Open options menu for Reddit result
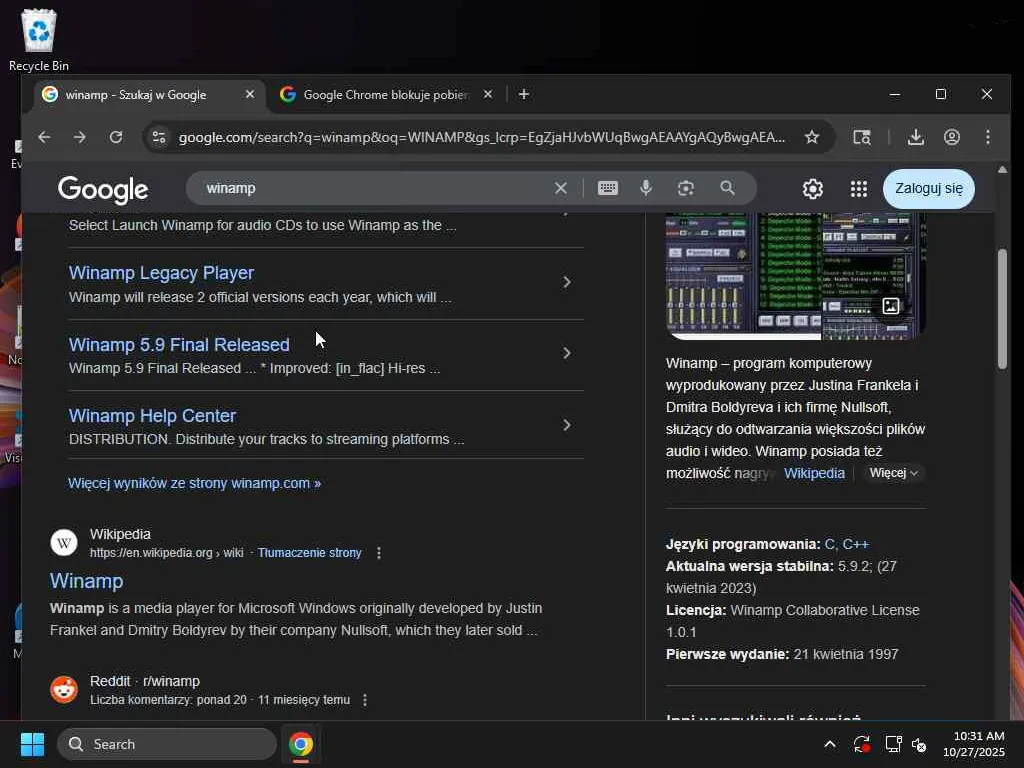The height and width of the screenshot is (768, 1024). (364, 700)
